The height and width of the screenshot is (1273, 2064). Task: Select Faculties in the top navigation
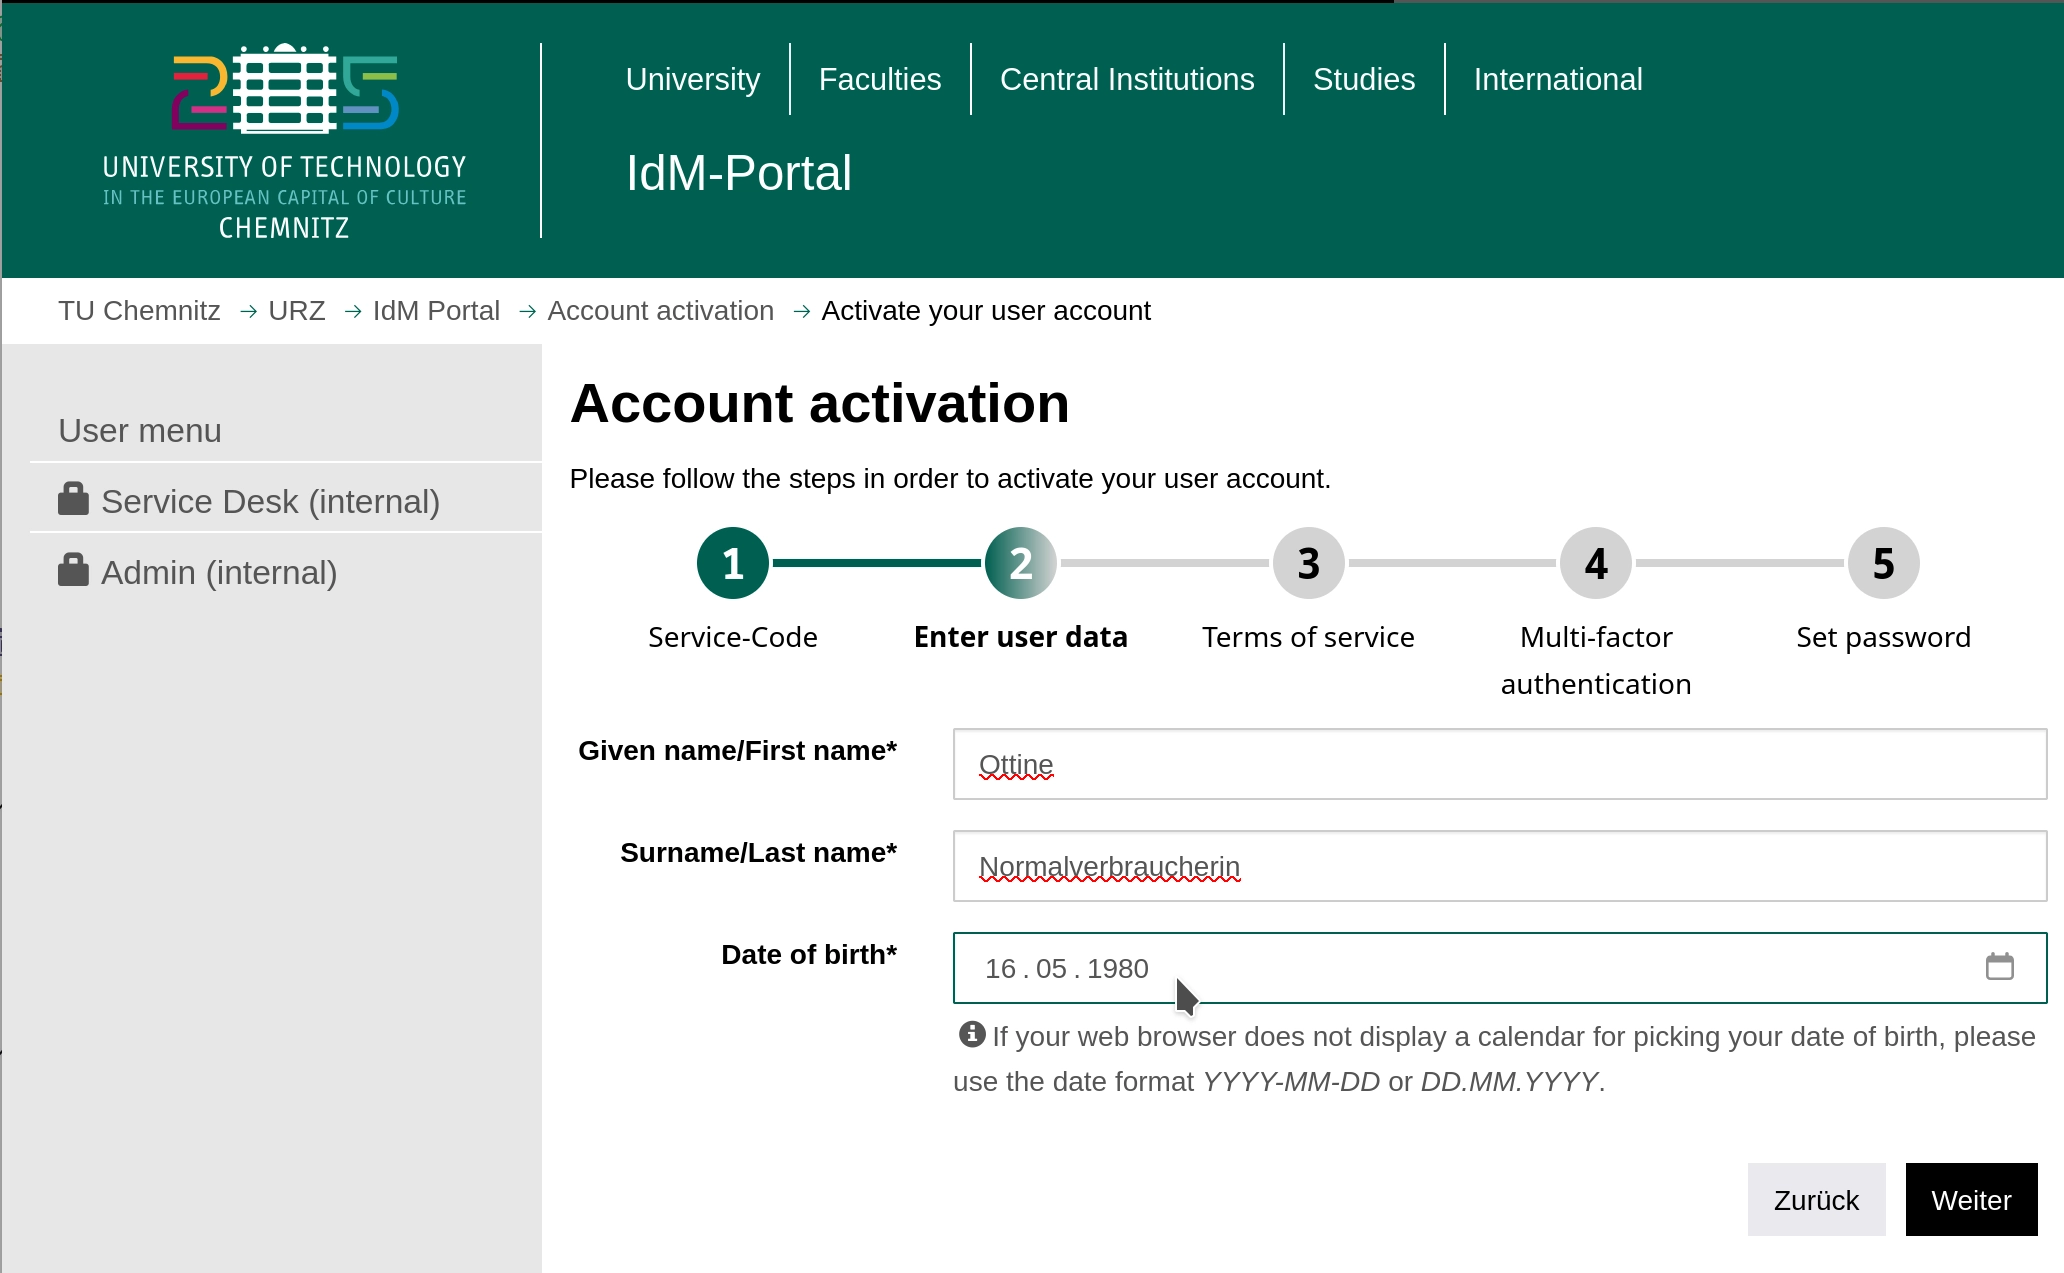879,79
